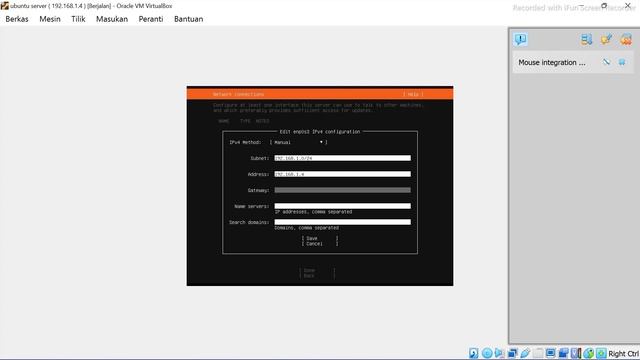
Task: Click the shared folders status bar icon
Action: [538, 353]
